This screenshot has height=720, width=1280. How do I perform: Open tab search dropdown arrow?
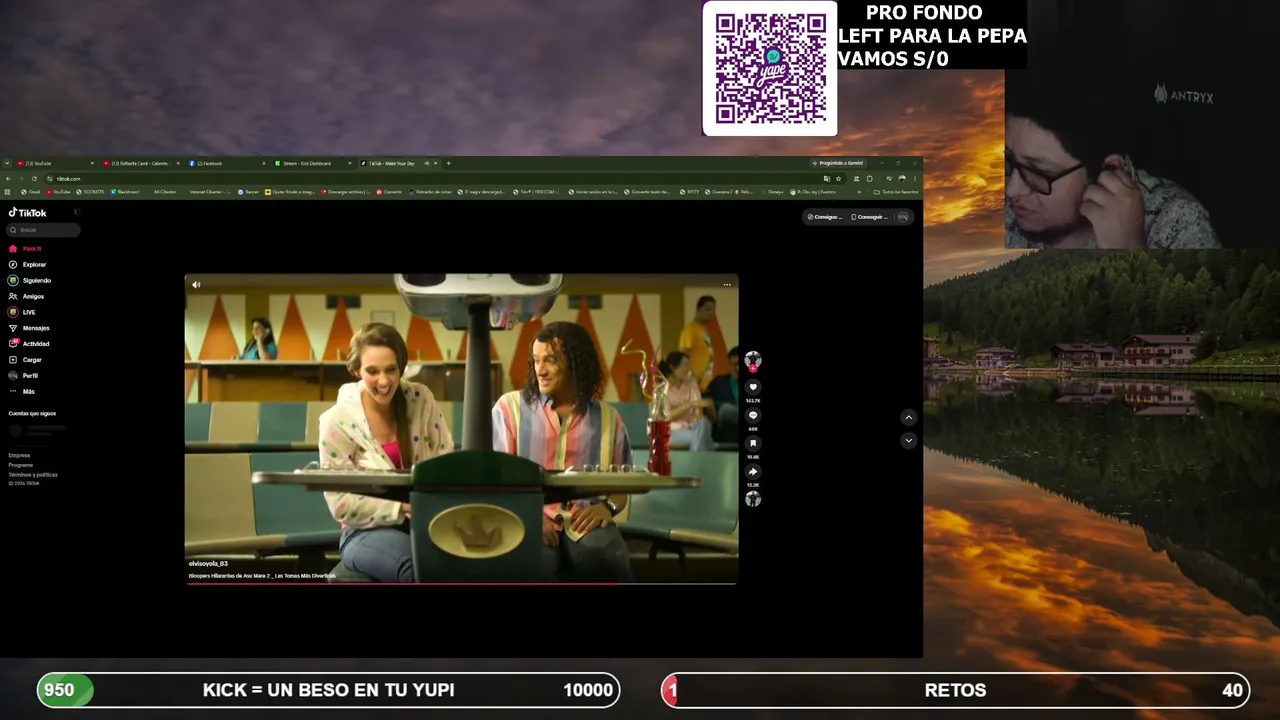coord(6,163)
